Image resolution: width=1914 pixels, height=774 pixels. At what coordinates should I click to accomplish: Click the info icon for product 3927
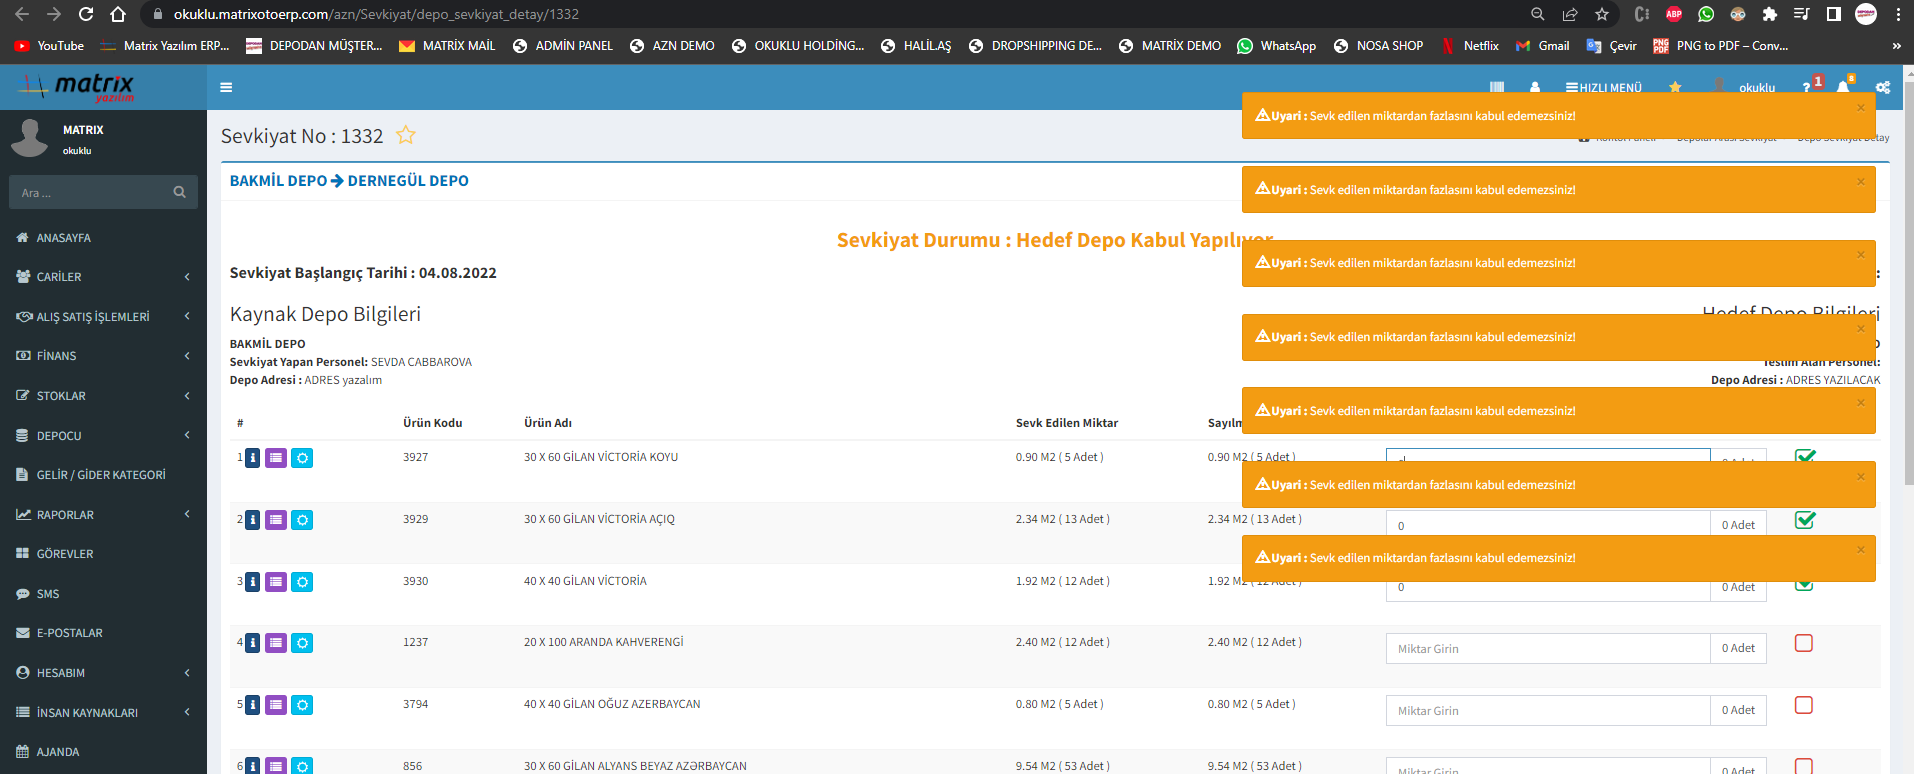click(253, 458)
